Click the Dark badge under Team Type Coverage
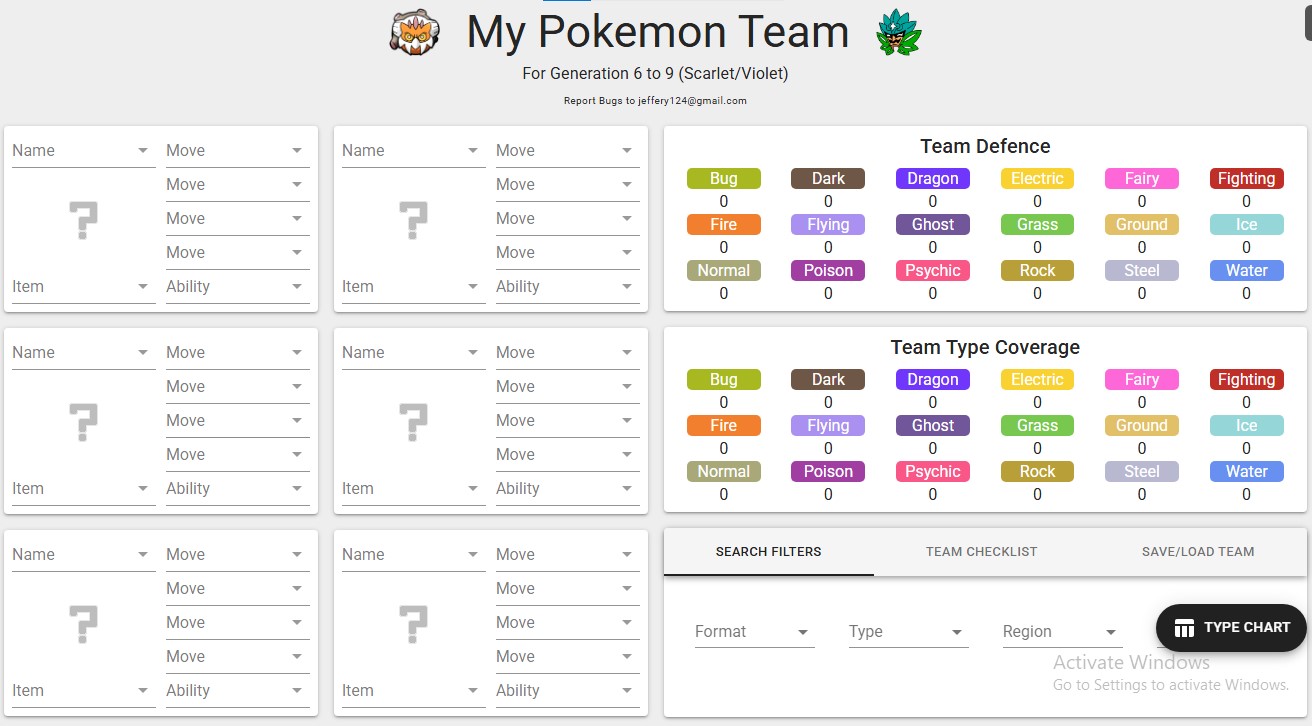The width and height of the screenshot is (1312, 726). point(828,380)
